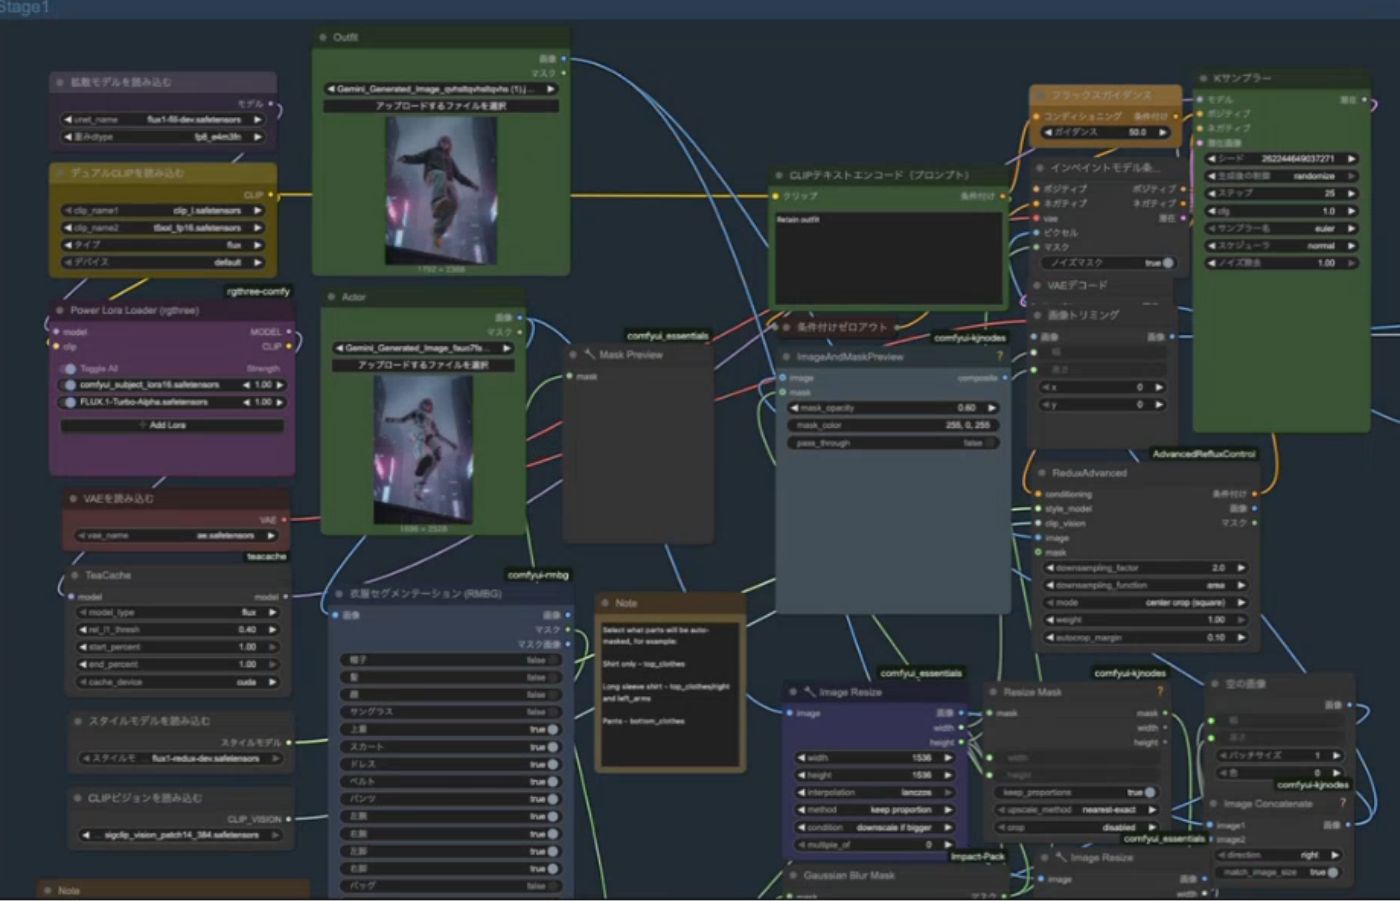Click the help icon on ImageAndMaskPreview node
The image size is (1400, 901).
click(999, 357)
